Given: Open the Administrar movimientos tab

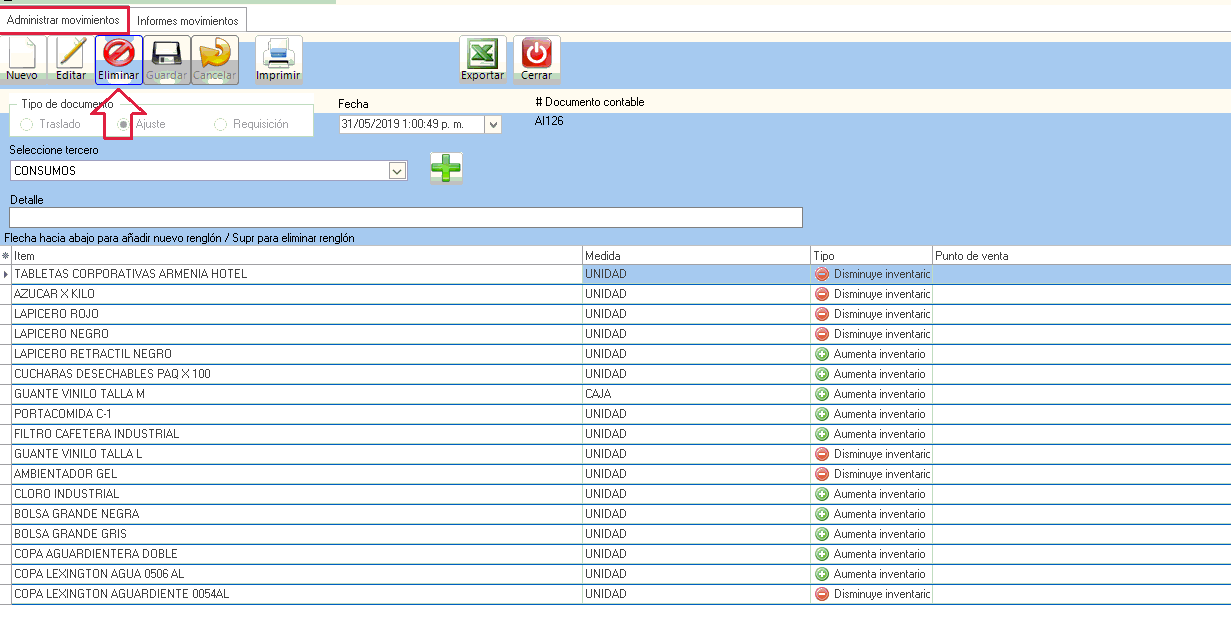Looking at the screenshot, I should [x=63, y=20].
